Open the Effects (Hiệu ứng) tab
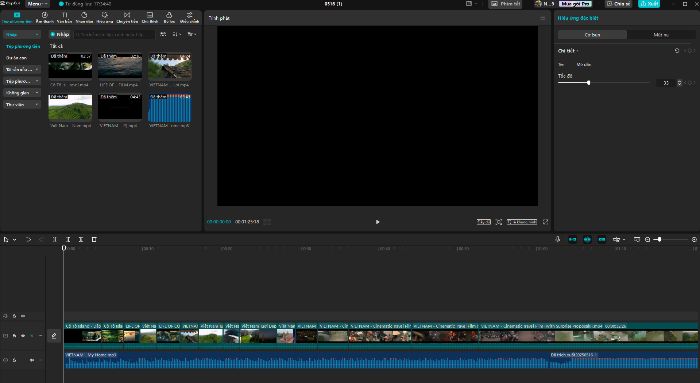Viewport: 700px width, 383px height. pyautogui.click(x=105, y=17)
